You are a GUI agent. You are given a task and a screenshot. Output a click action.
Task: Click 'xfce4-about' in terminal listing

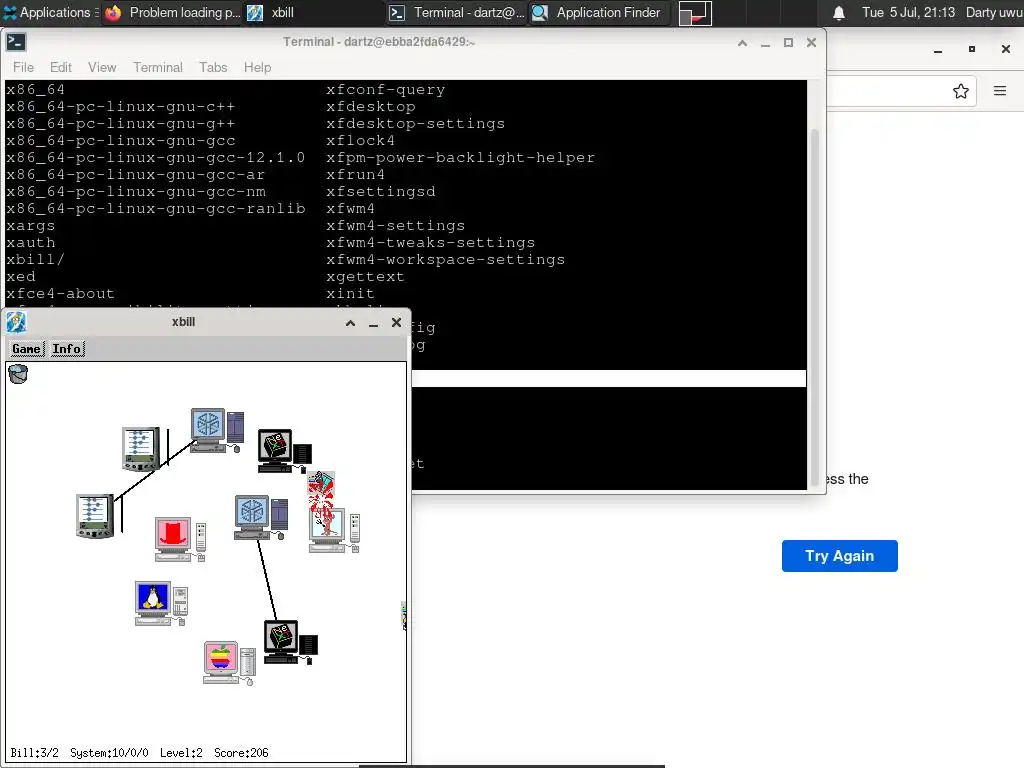60,293
